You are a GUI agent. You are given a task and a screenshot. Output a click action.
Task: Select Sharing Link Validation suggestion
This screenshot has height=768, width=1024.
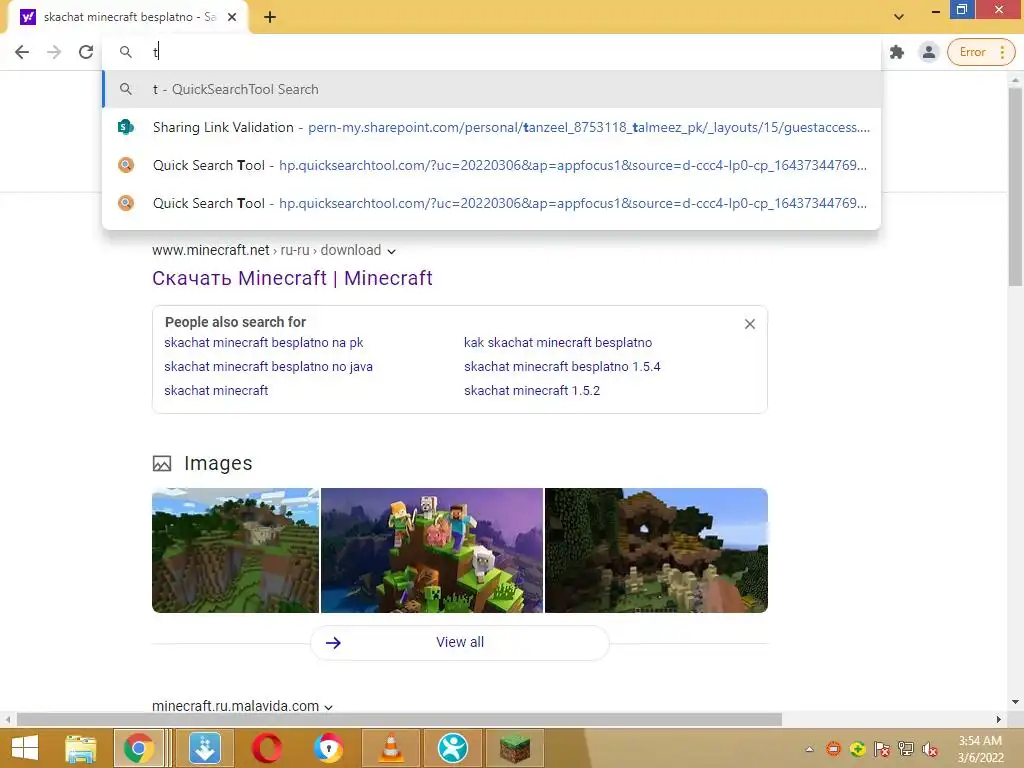492,127
